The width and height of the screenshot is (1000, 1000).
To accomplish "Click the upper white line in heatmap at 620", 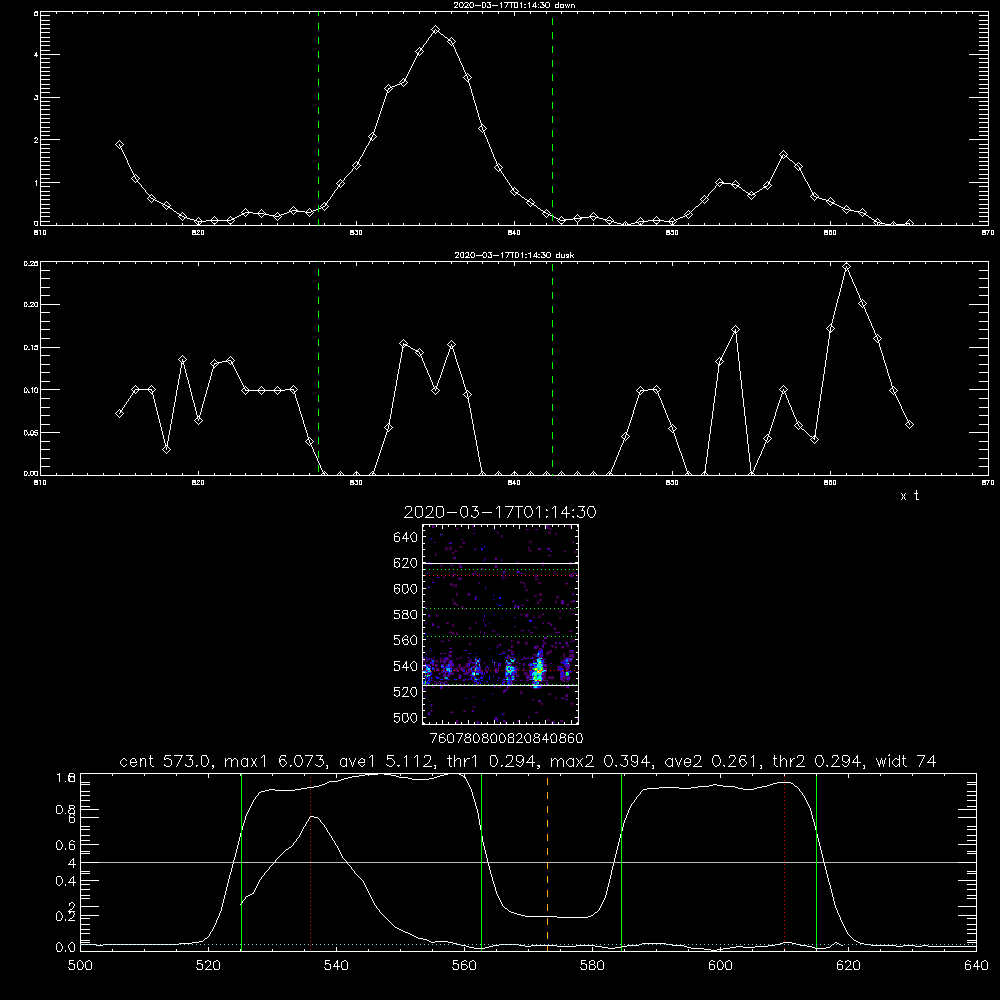I will click(501, 563).
